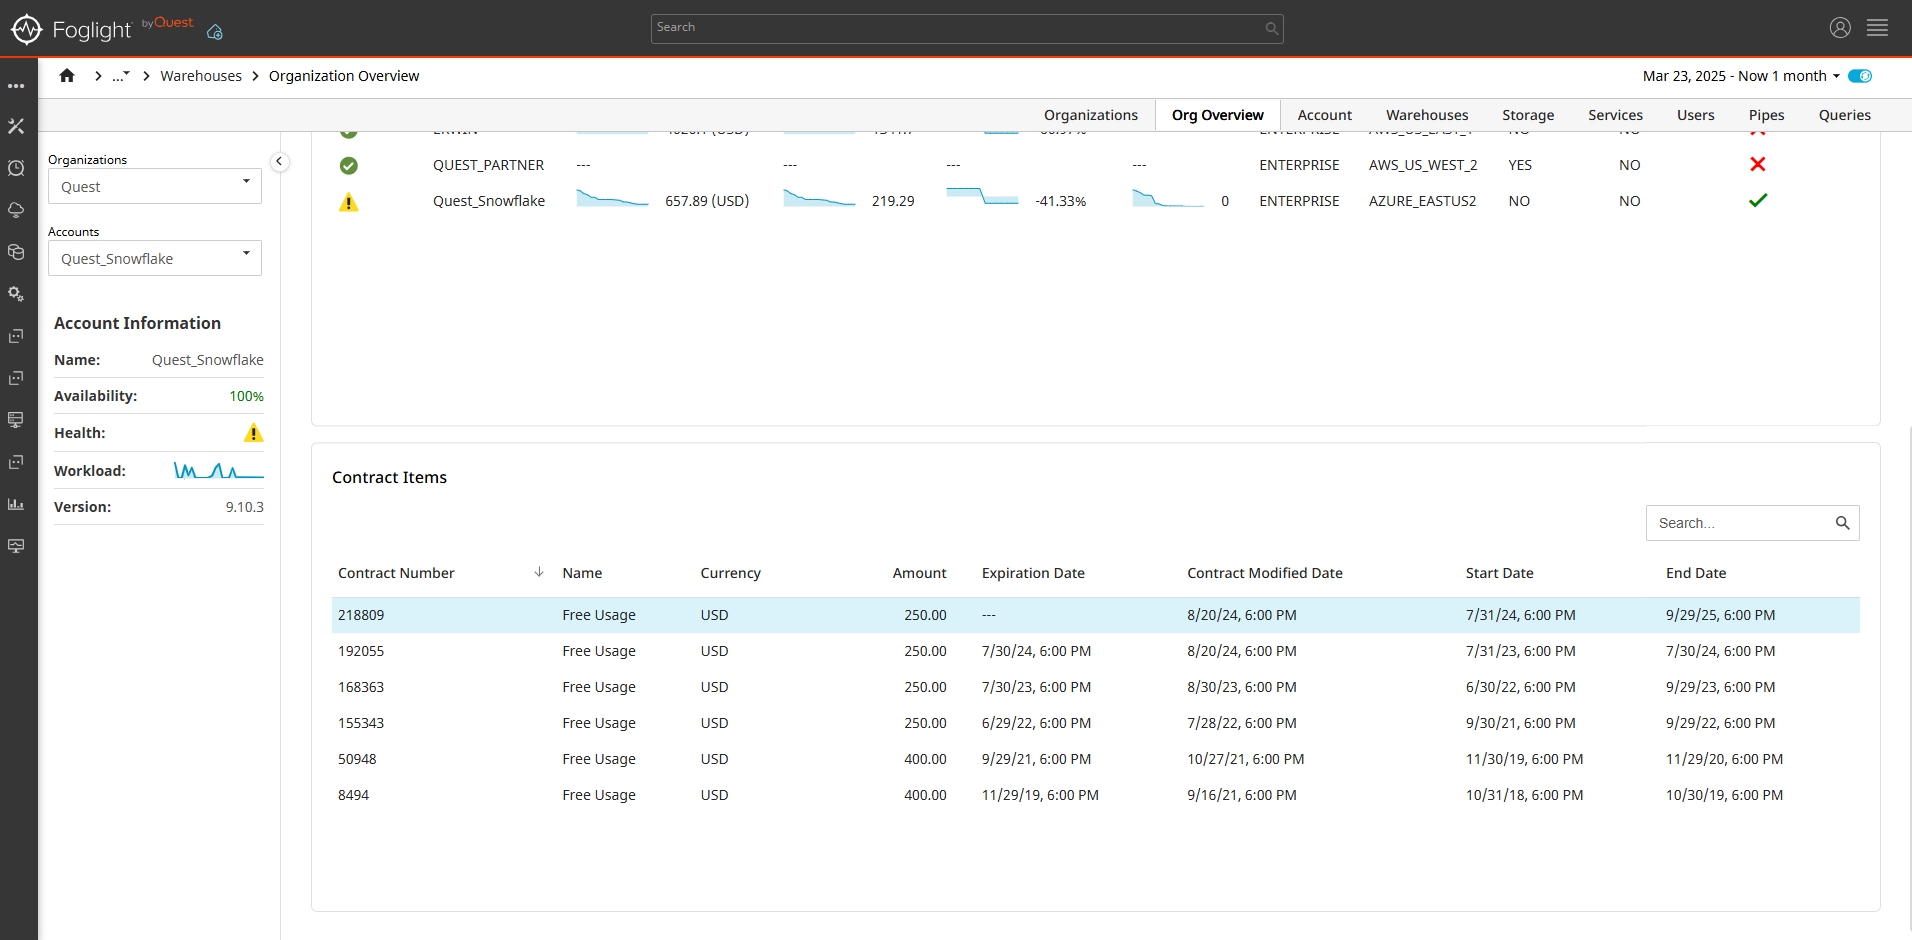This screenshot has height=940, width=1912.
Task: Open the bar chart sidebar icon
Action: 16,504
